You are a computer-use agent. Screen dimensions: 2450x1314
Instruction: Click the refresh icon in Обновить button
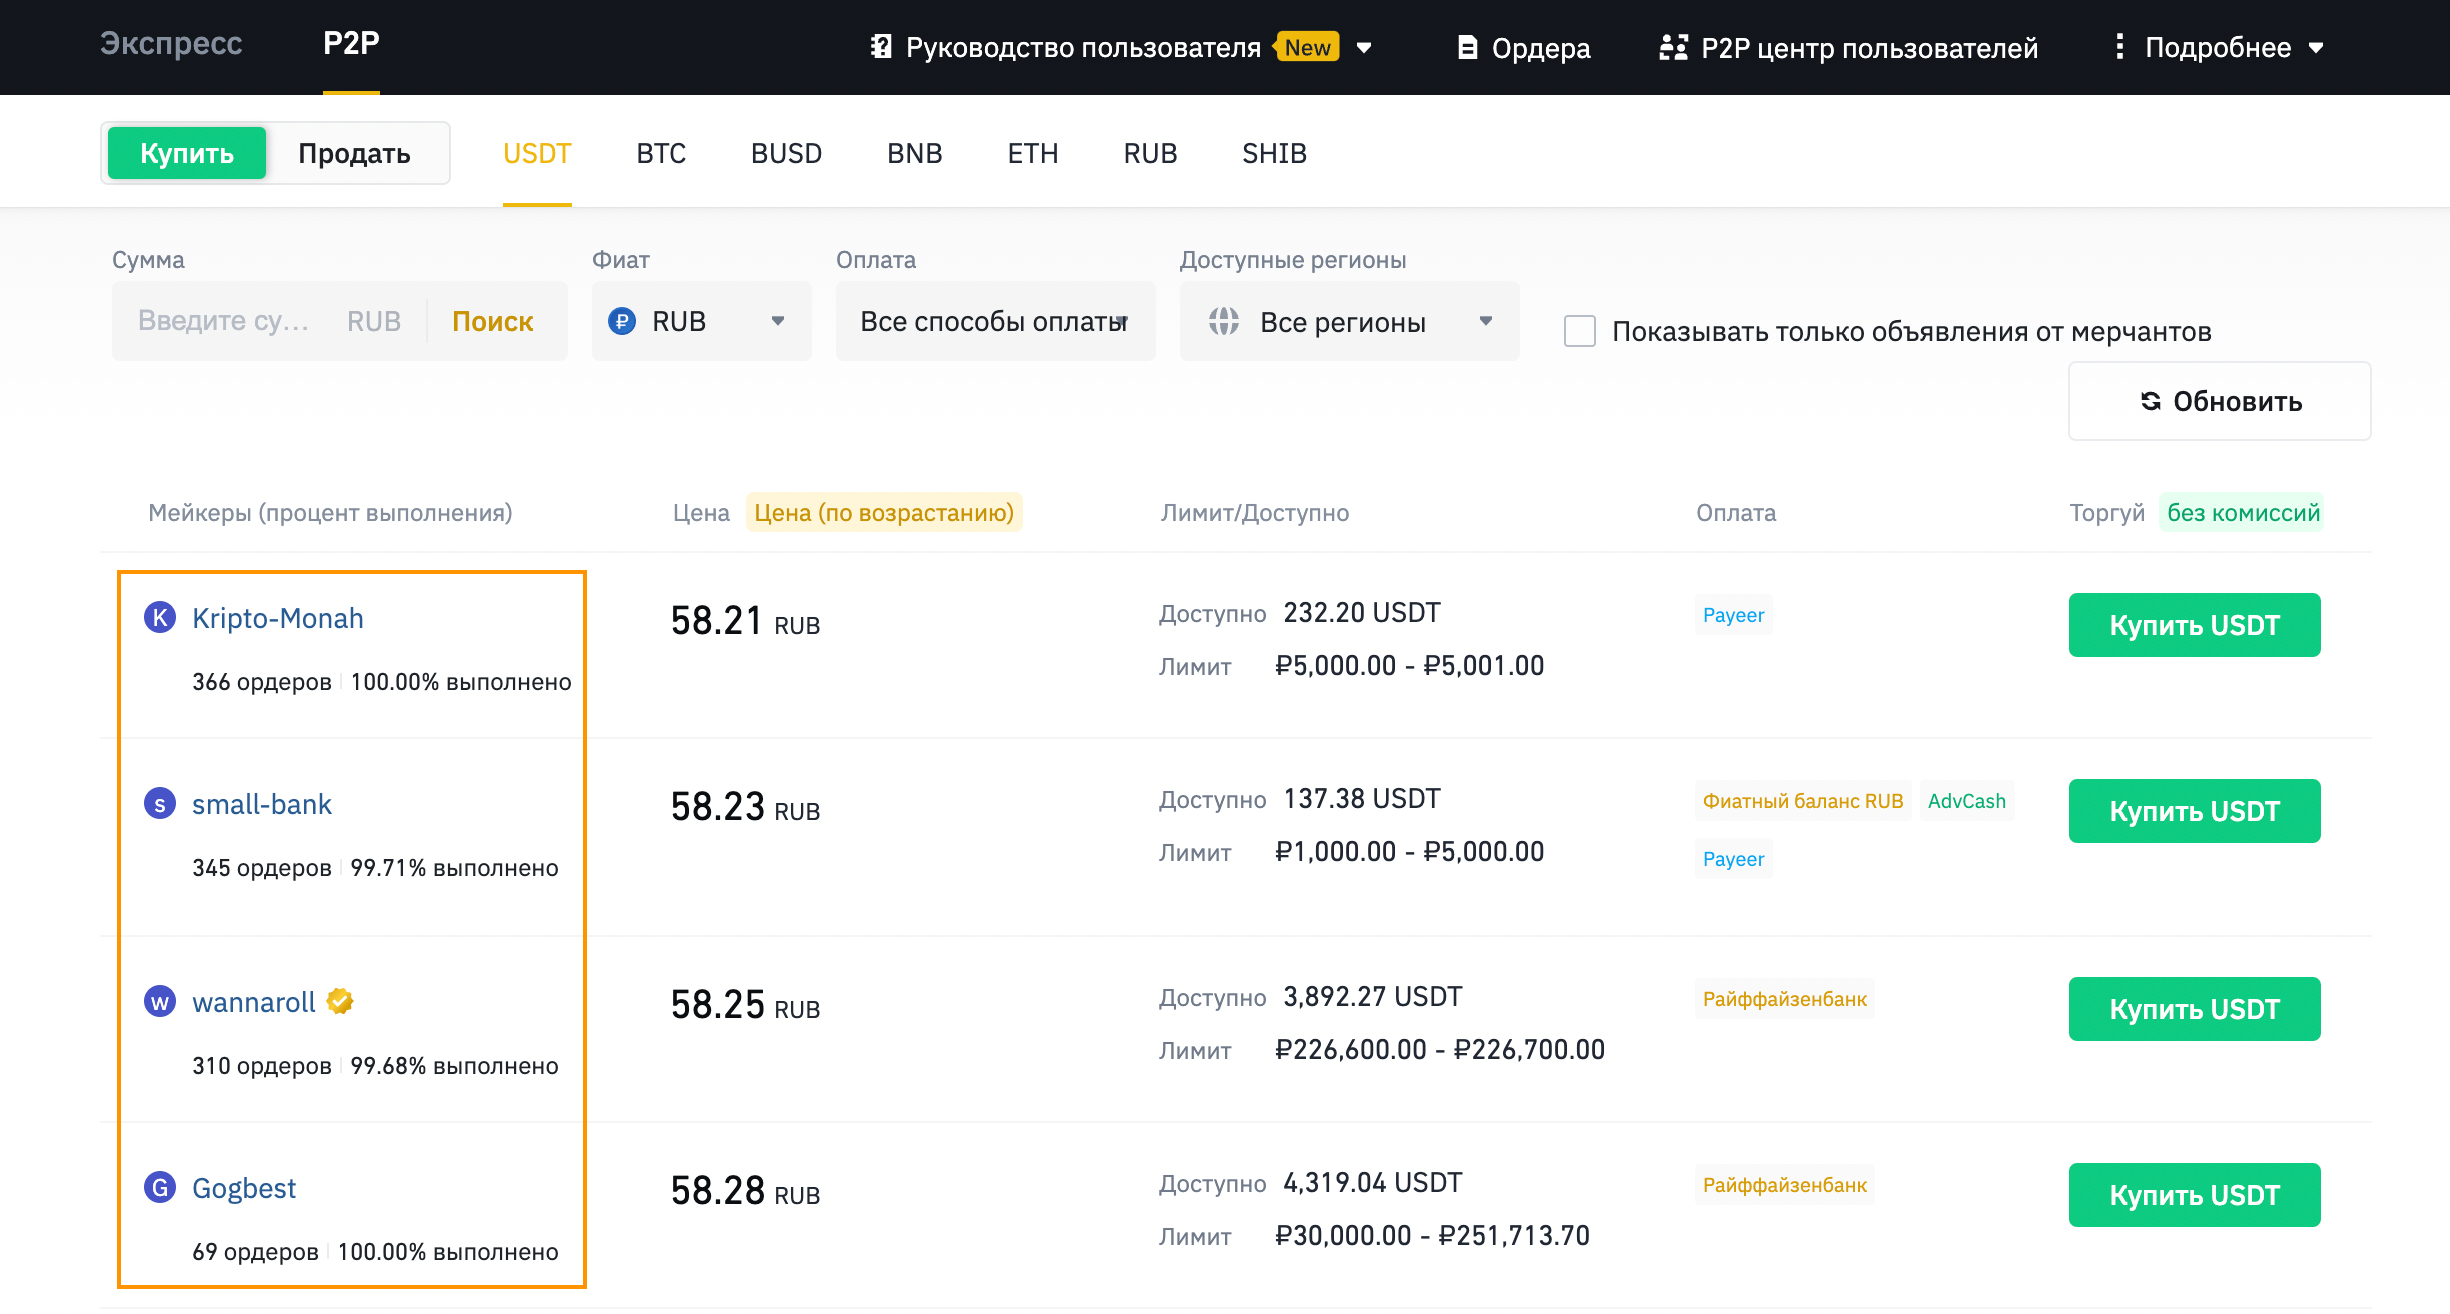pyautogui.click(x=2150, y=401)
